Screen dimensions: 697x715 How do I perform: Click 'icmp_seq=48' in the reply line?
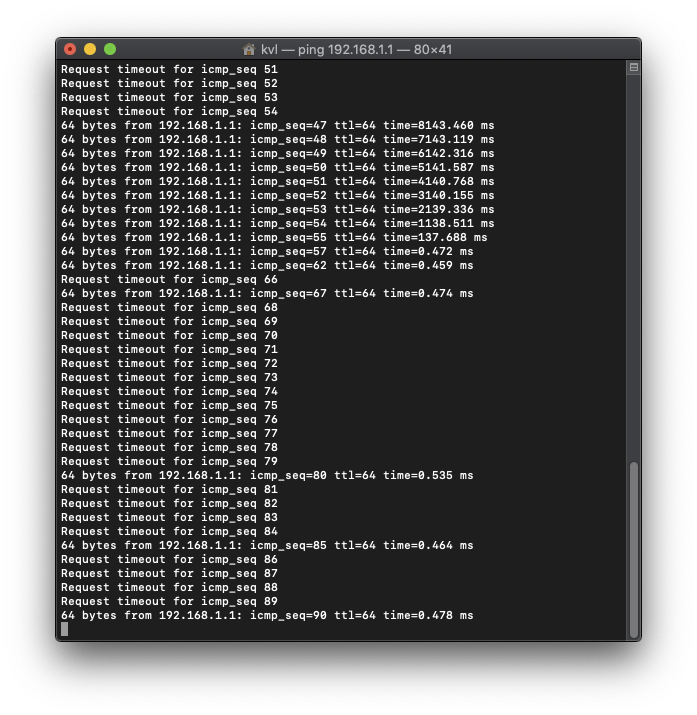[x=288, y=140]
